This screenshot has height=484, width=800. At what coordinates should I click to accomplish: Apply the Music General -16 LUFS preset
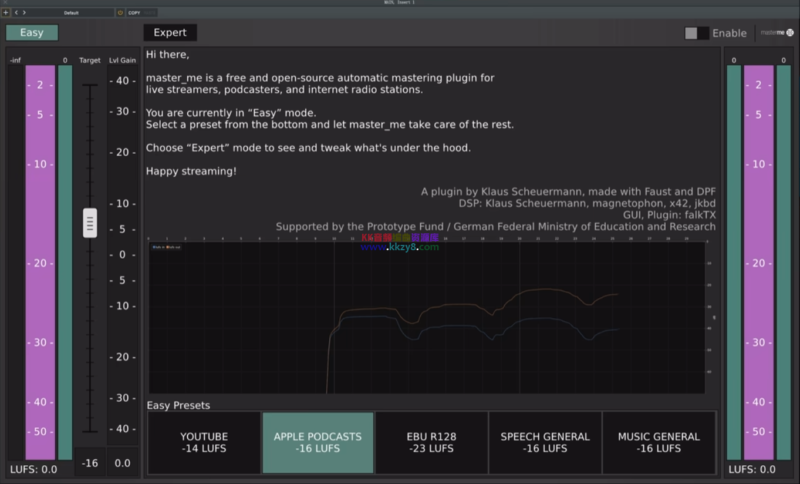pos(659,442)
